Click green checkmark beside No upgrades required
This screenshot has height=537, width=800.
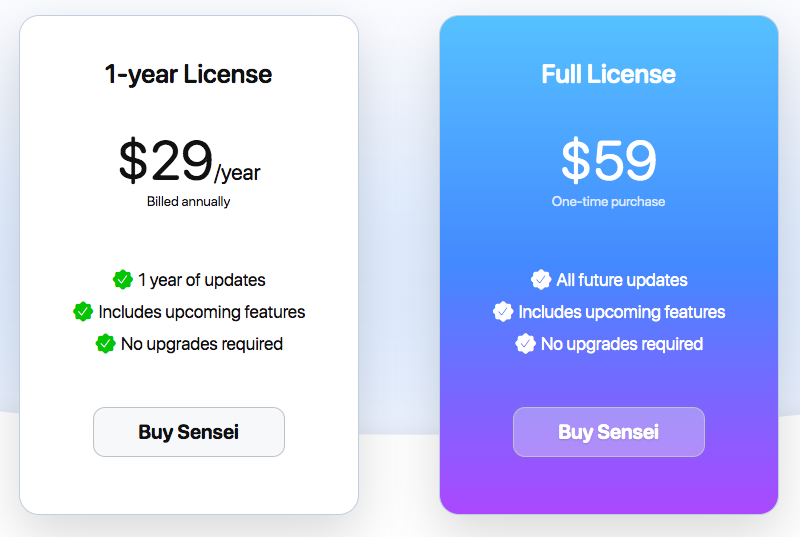pos(105,344)
